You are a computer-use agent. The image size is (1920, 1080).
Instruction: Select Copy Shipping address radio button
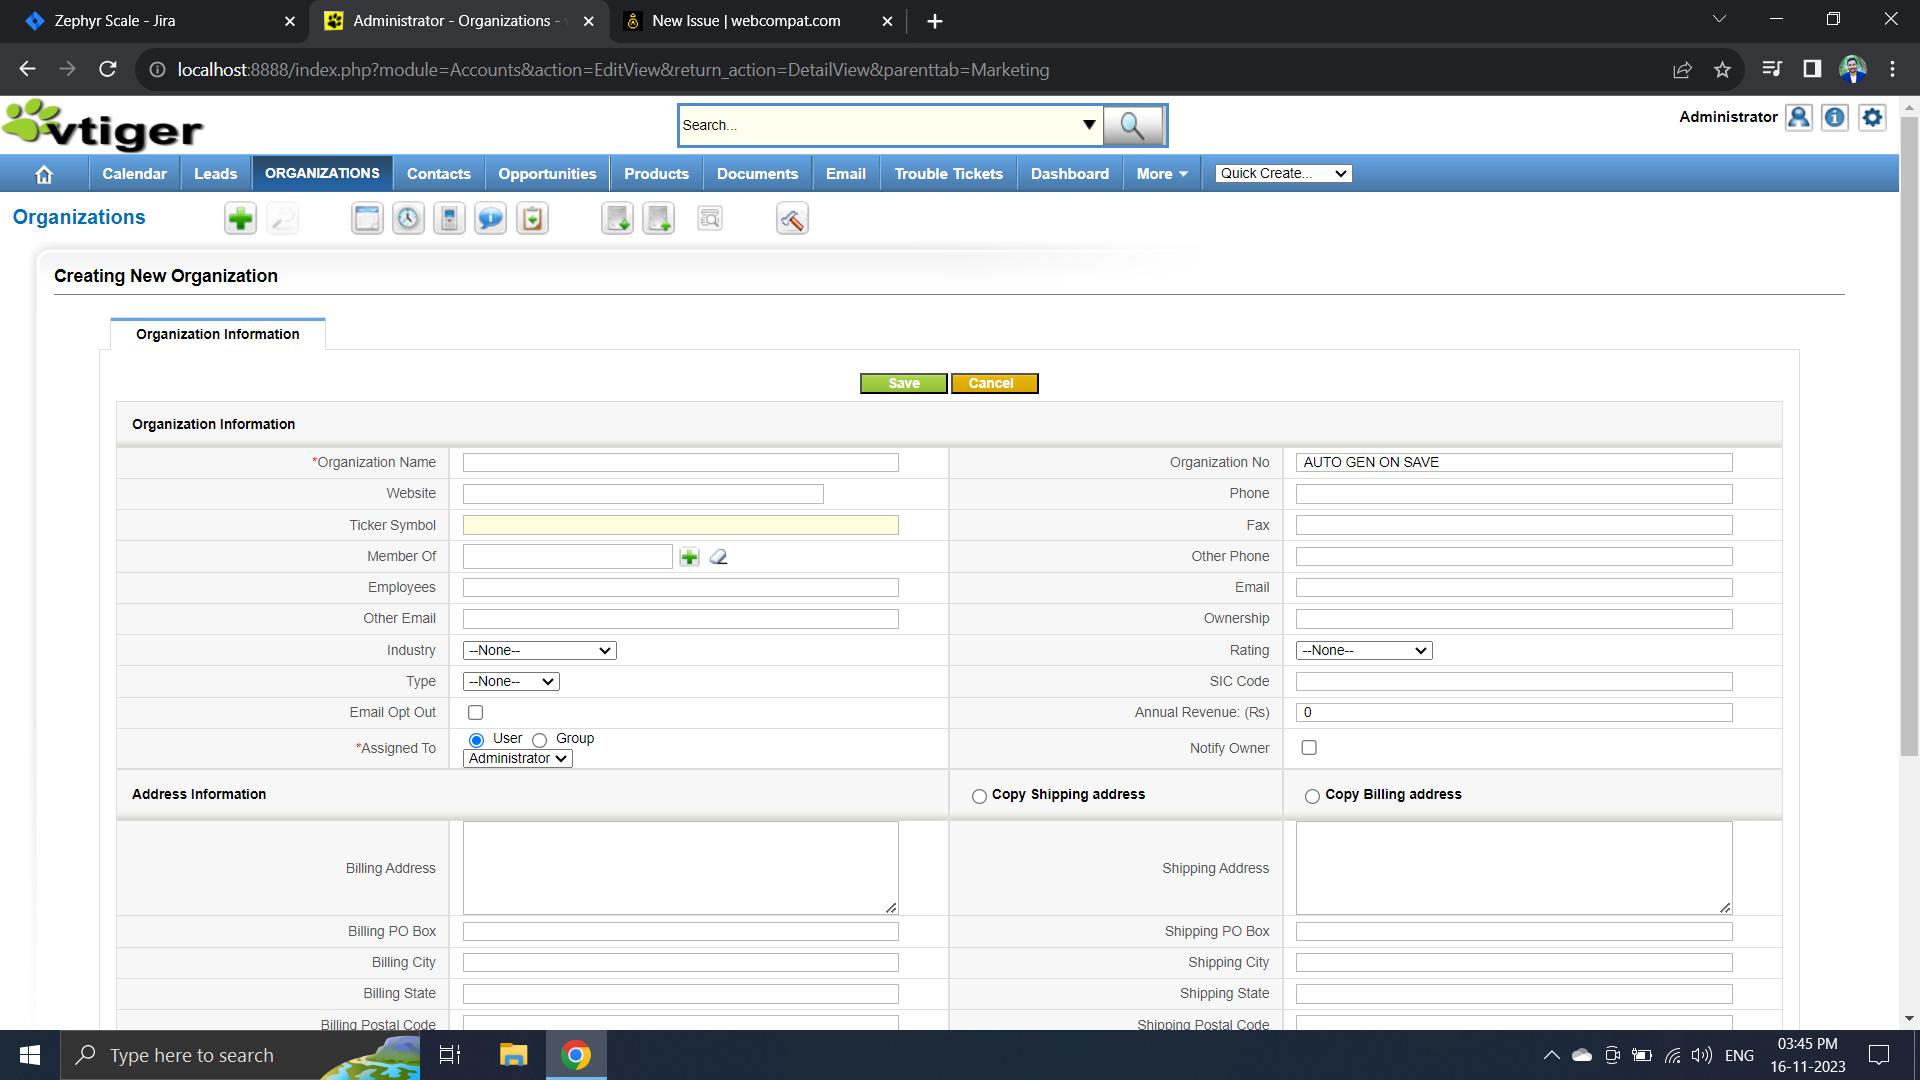(x=979, y=796)
